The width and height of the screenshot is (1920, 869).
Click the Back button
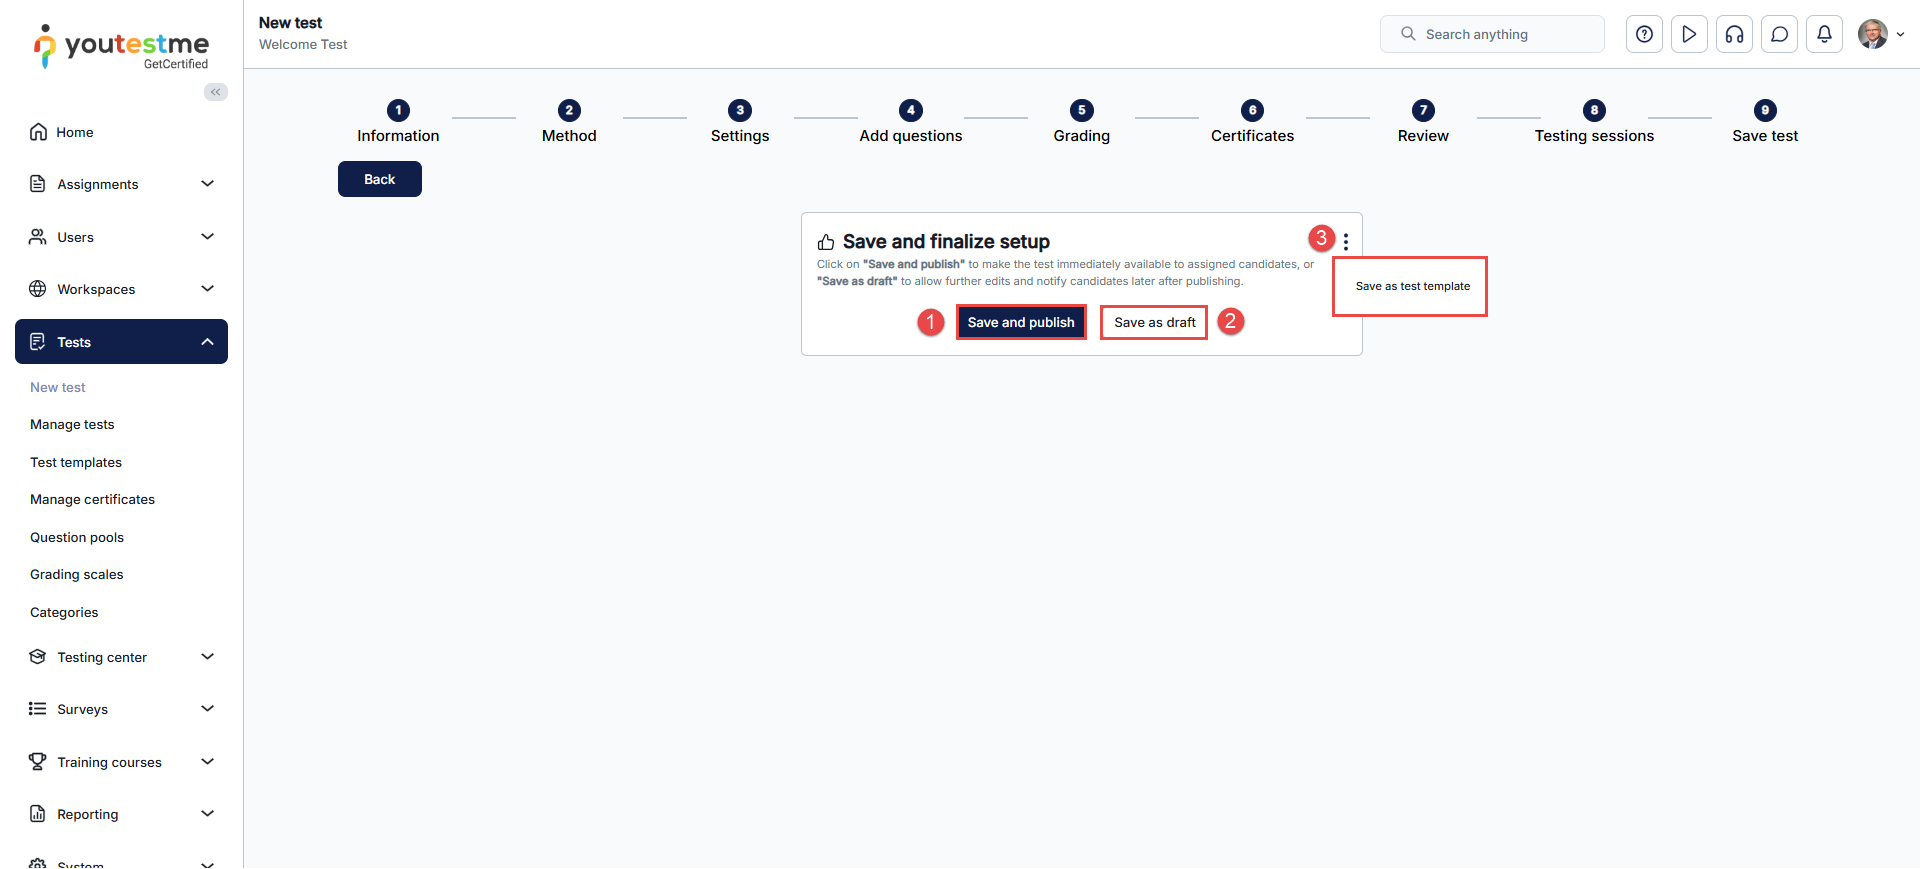pos(380,179)
